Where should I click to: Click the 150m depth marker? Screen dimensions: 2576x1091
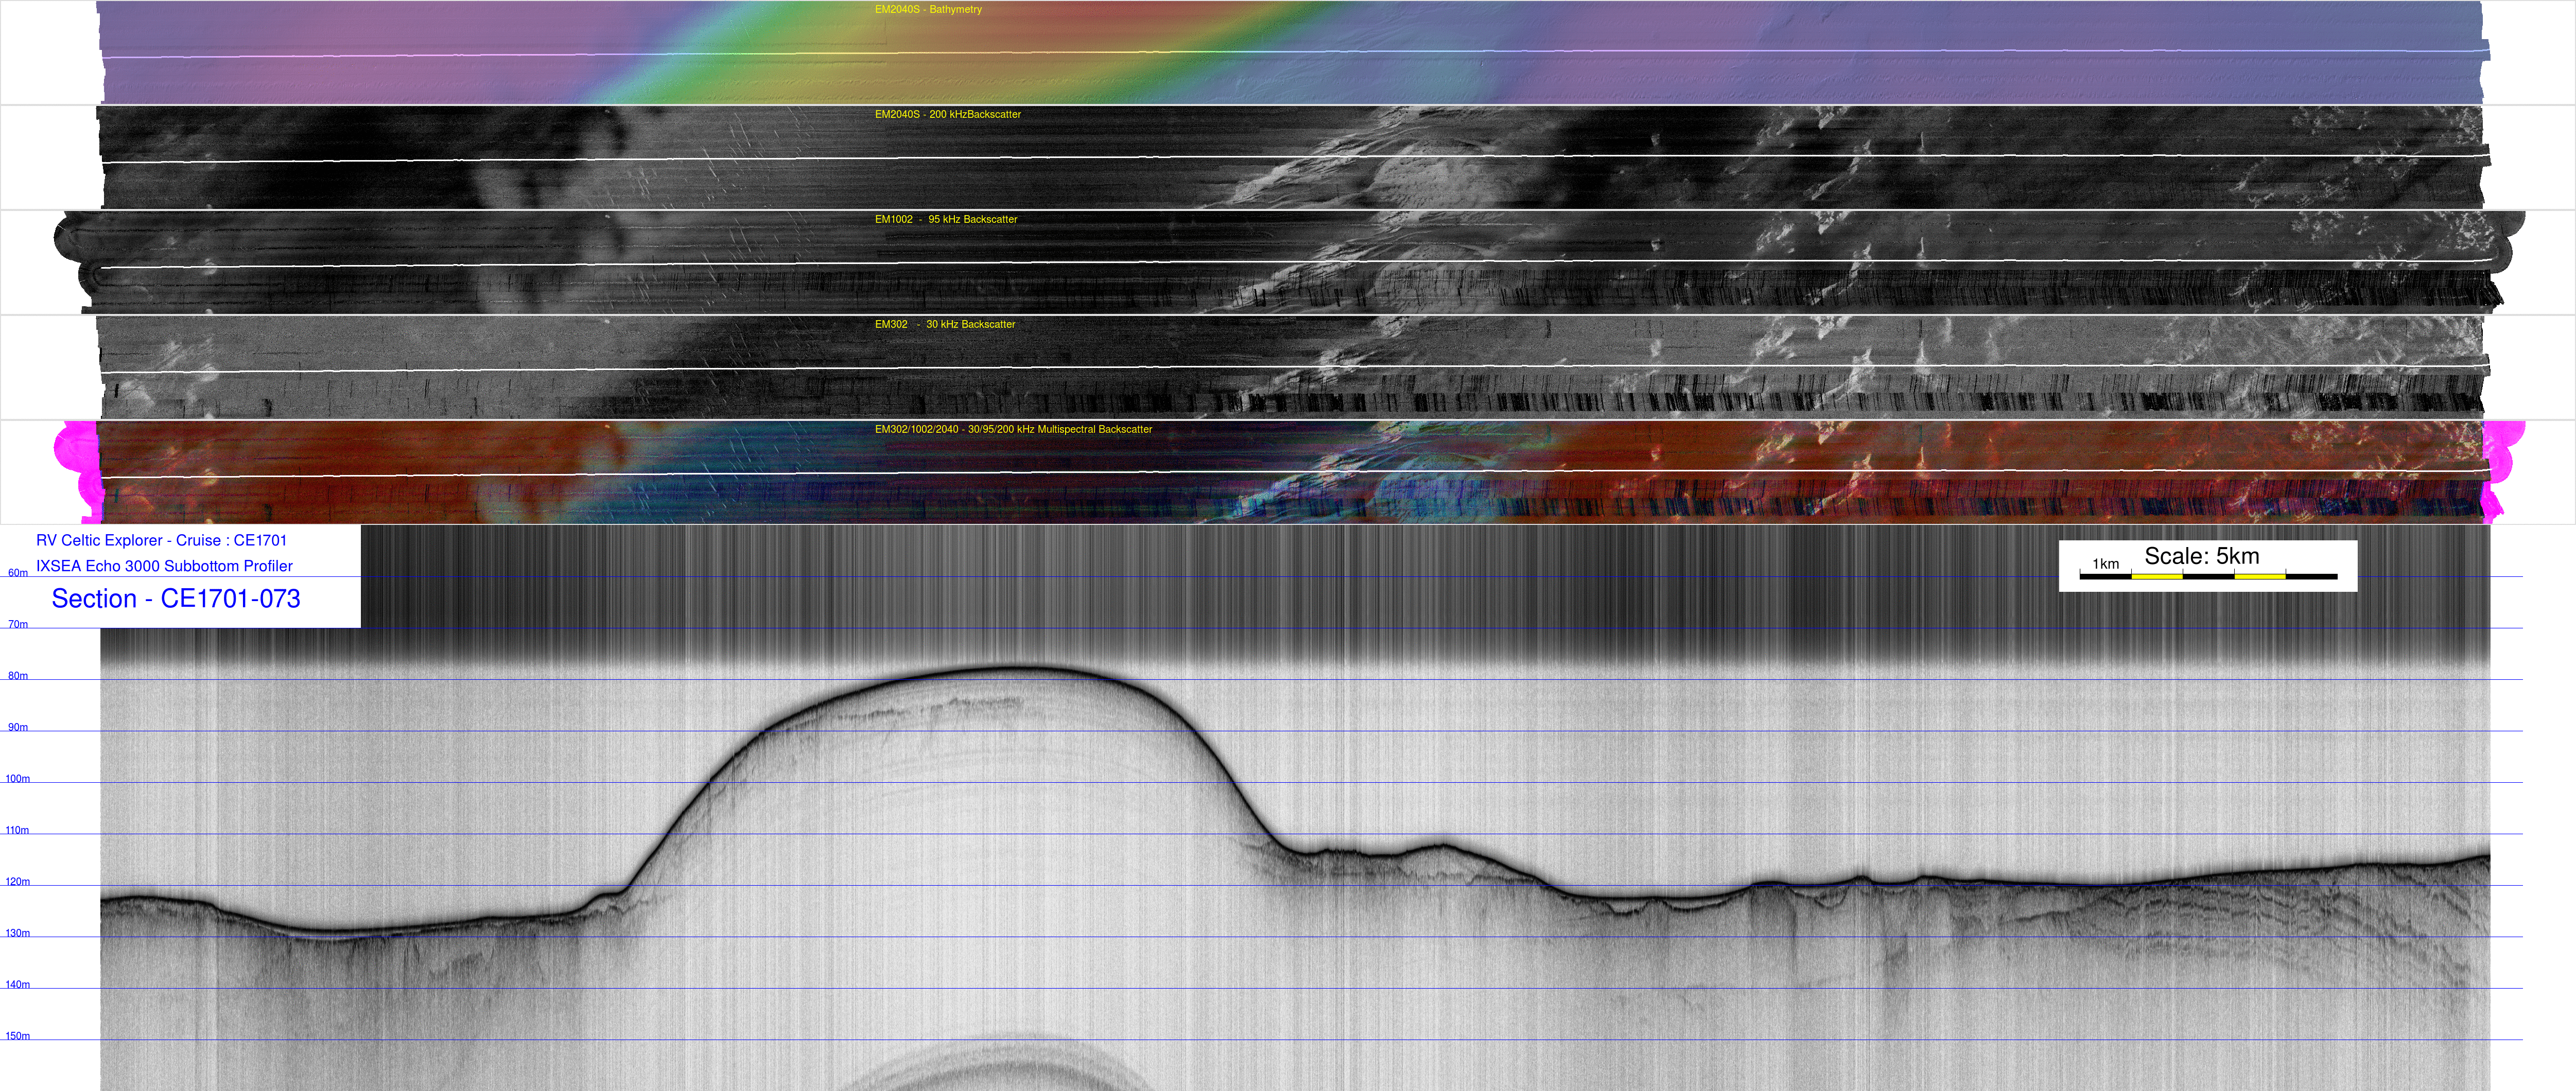point(18,1037)
